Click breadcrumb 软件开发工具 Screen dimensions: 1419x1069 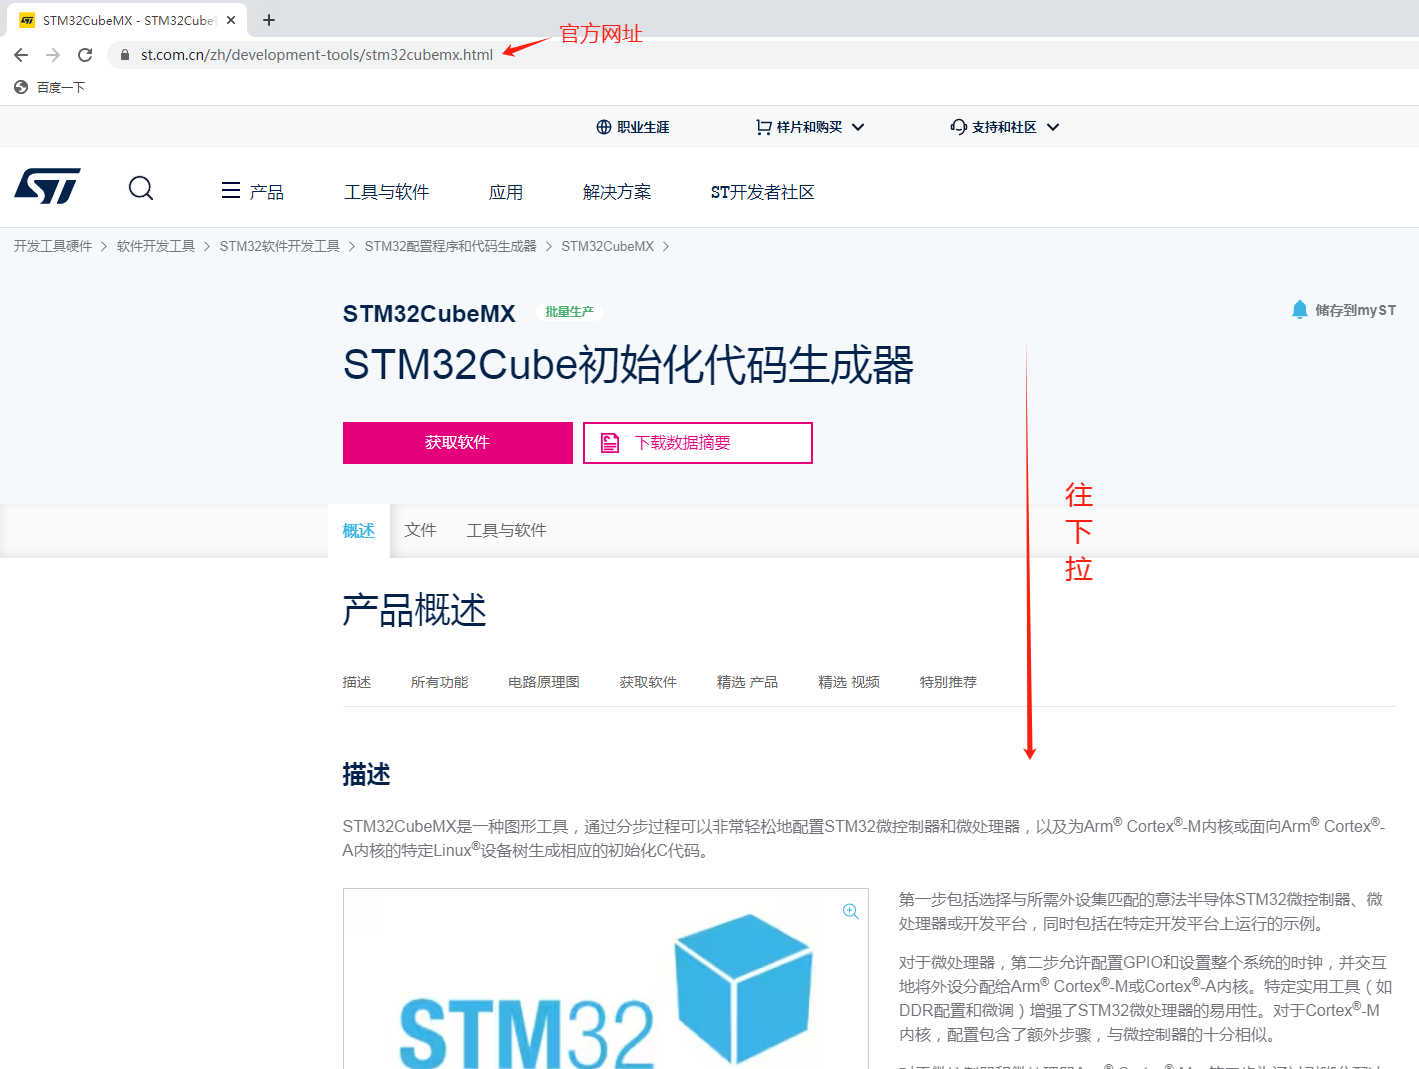click(x=156, y=246)
